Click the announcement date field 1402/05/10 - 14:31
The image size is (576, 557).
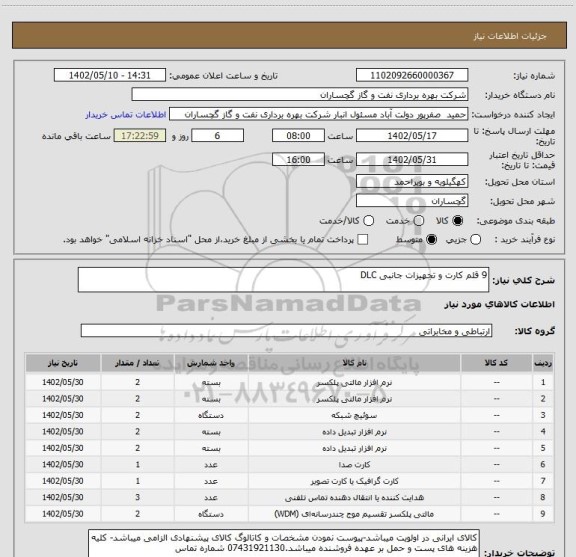(x=110, y=75)
